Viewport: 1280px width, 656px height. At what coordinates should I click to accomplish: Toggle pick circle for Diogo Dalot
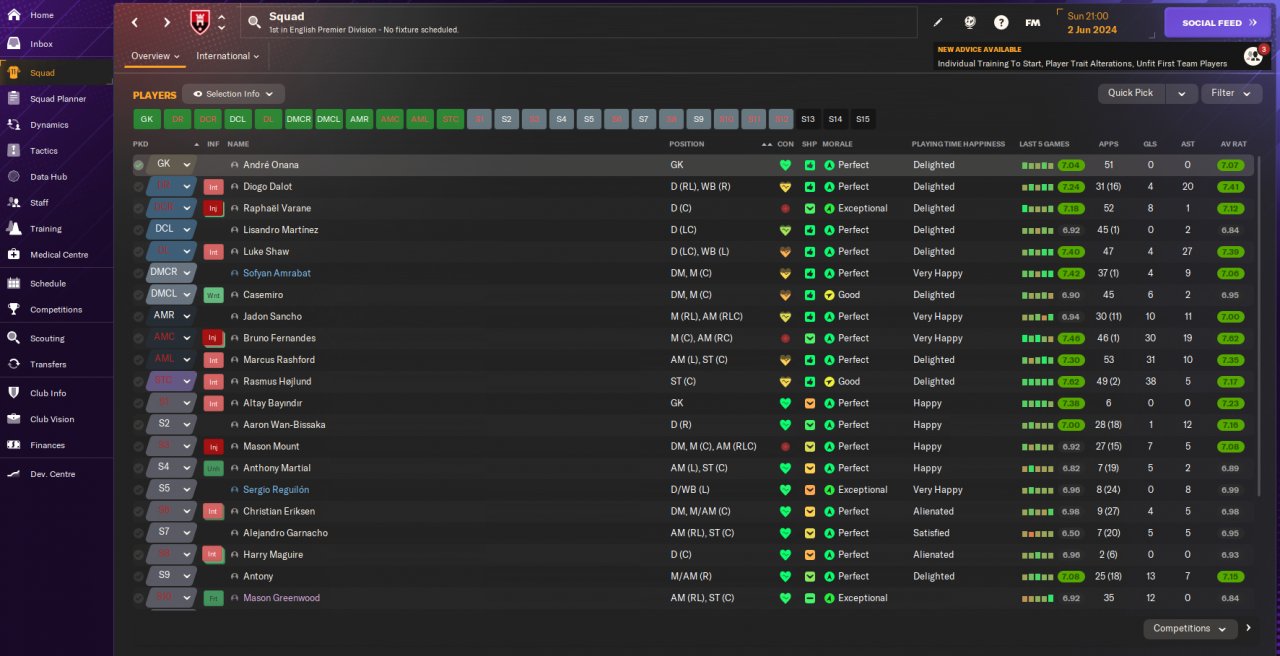(139, 187)
